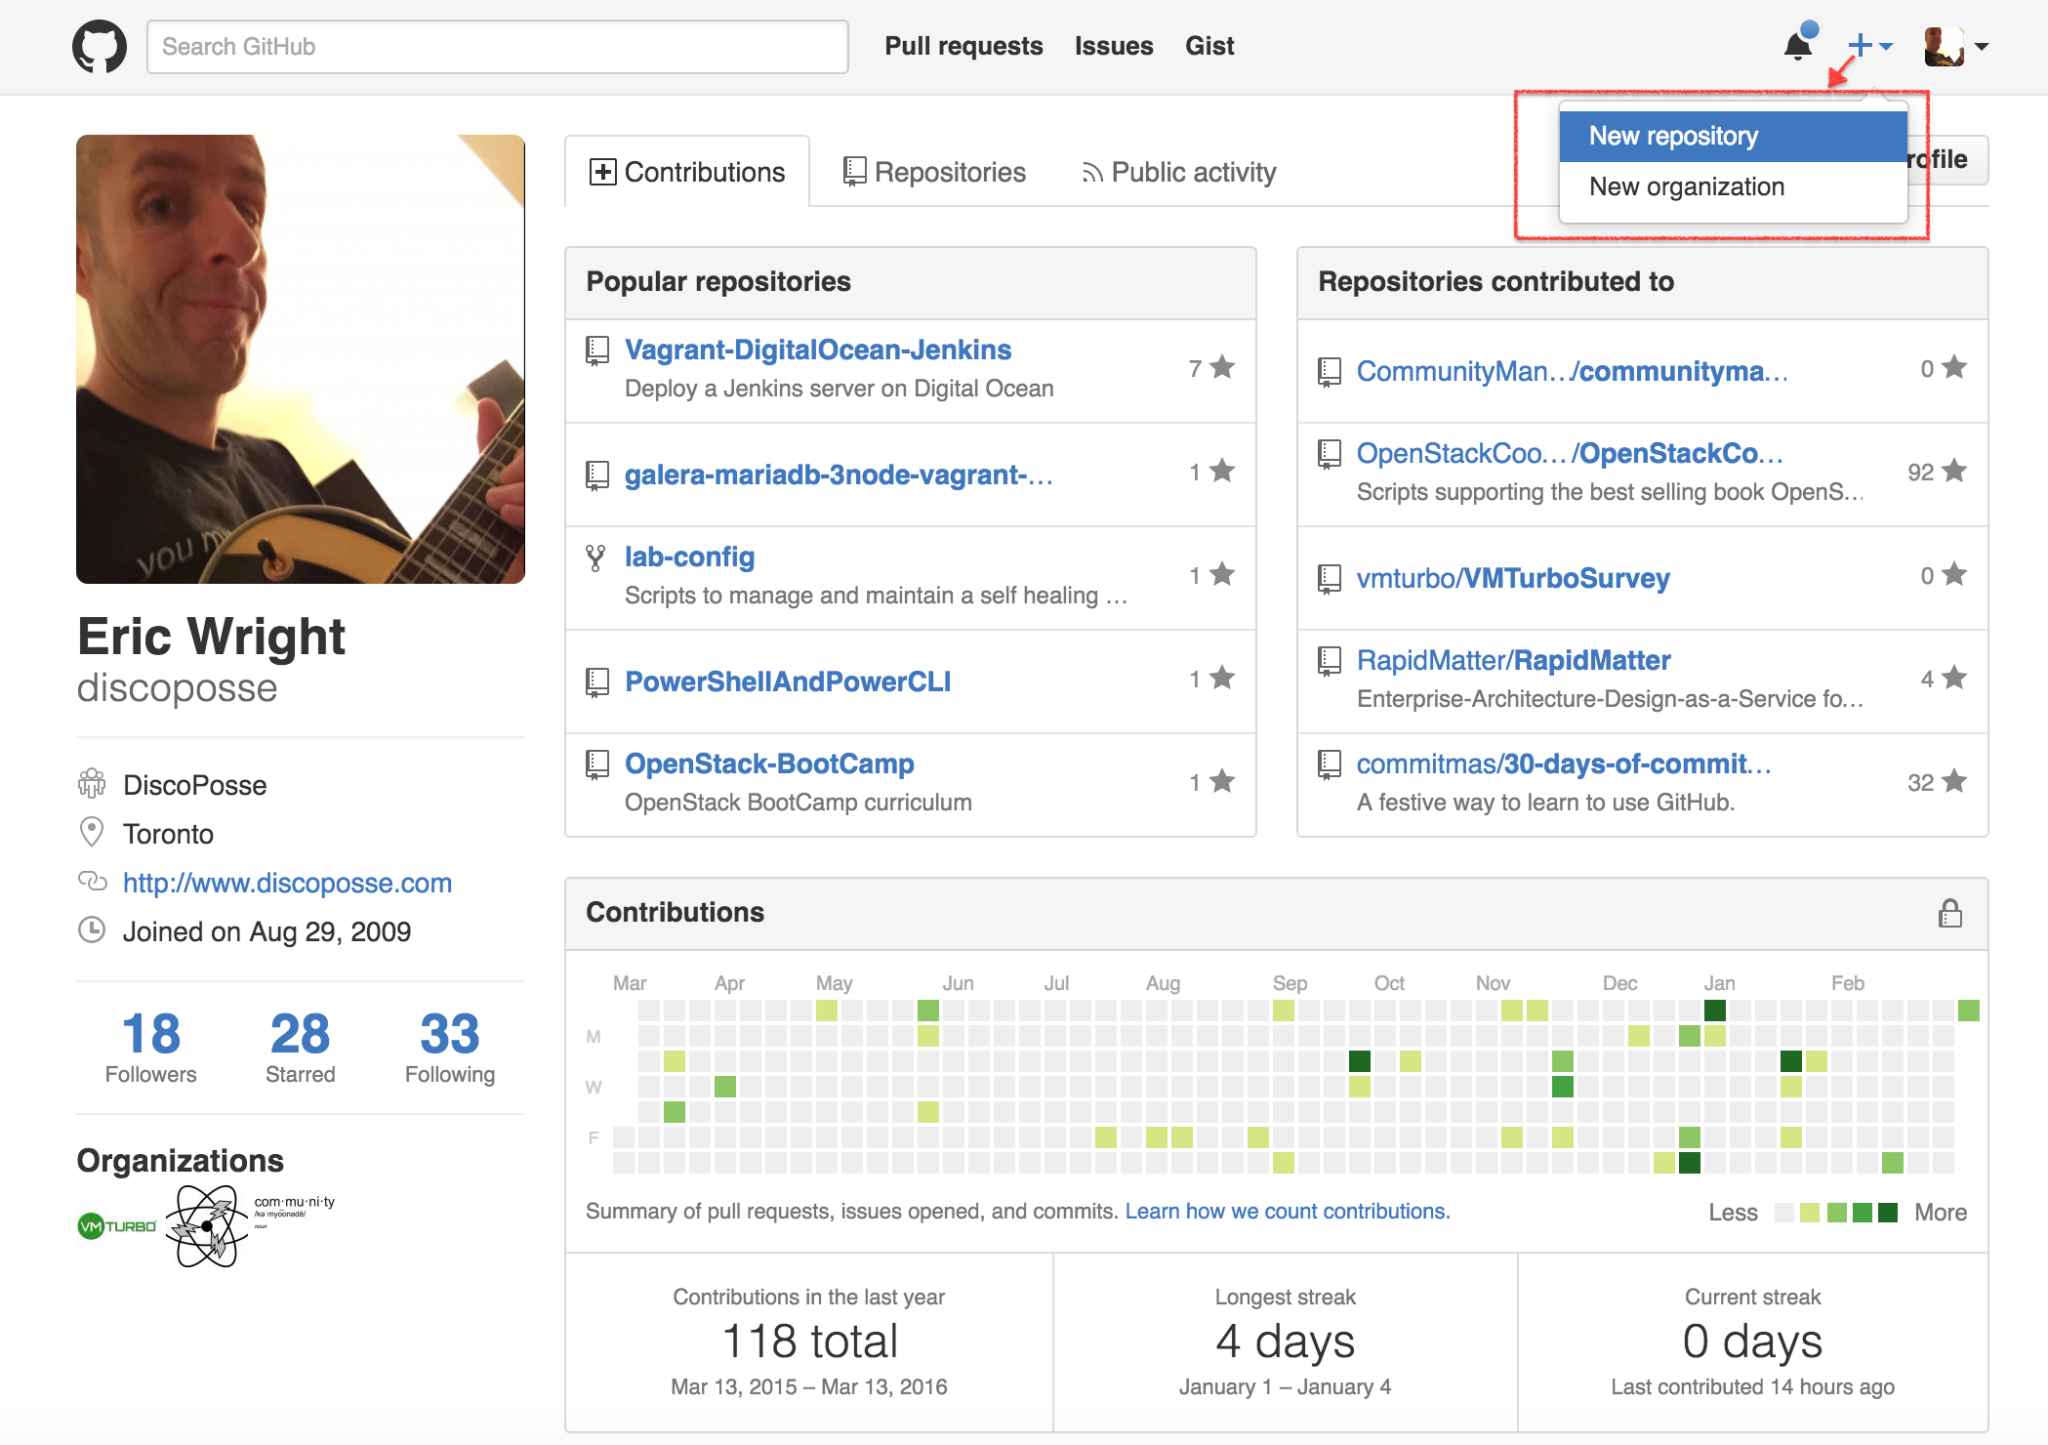Click the com-mu-ni-ty organization logo
Screen dimensions: 2048x1445
(x=293, y=1207)
